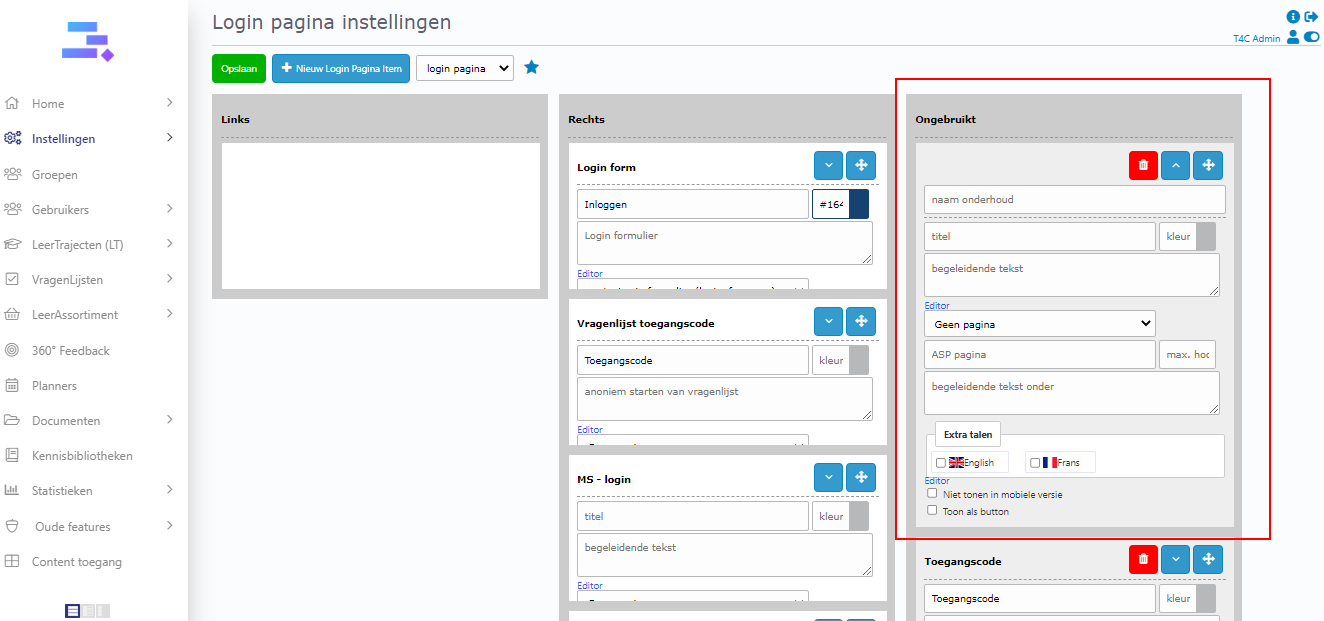Click move handle on Login form item
1324x621 pixels.
pyautogui.click(x=860, y=167)
